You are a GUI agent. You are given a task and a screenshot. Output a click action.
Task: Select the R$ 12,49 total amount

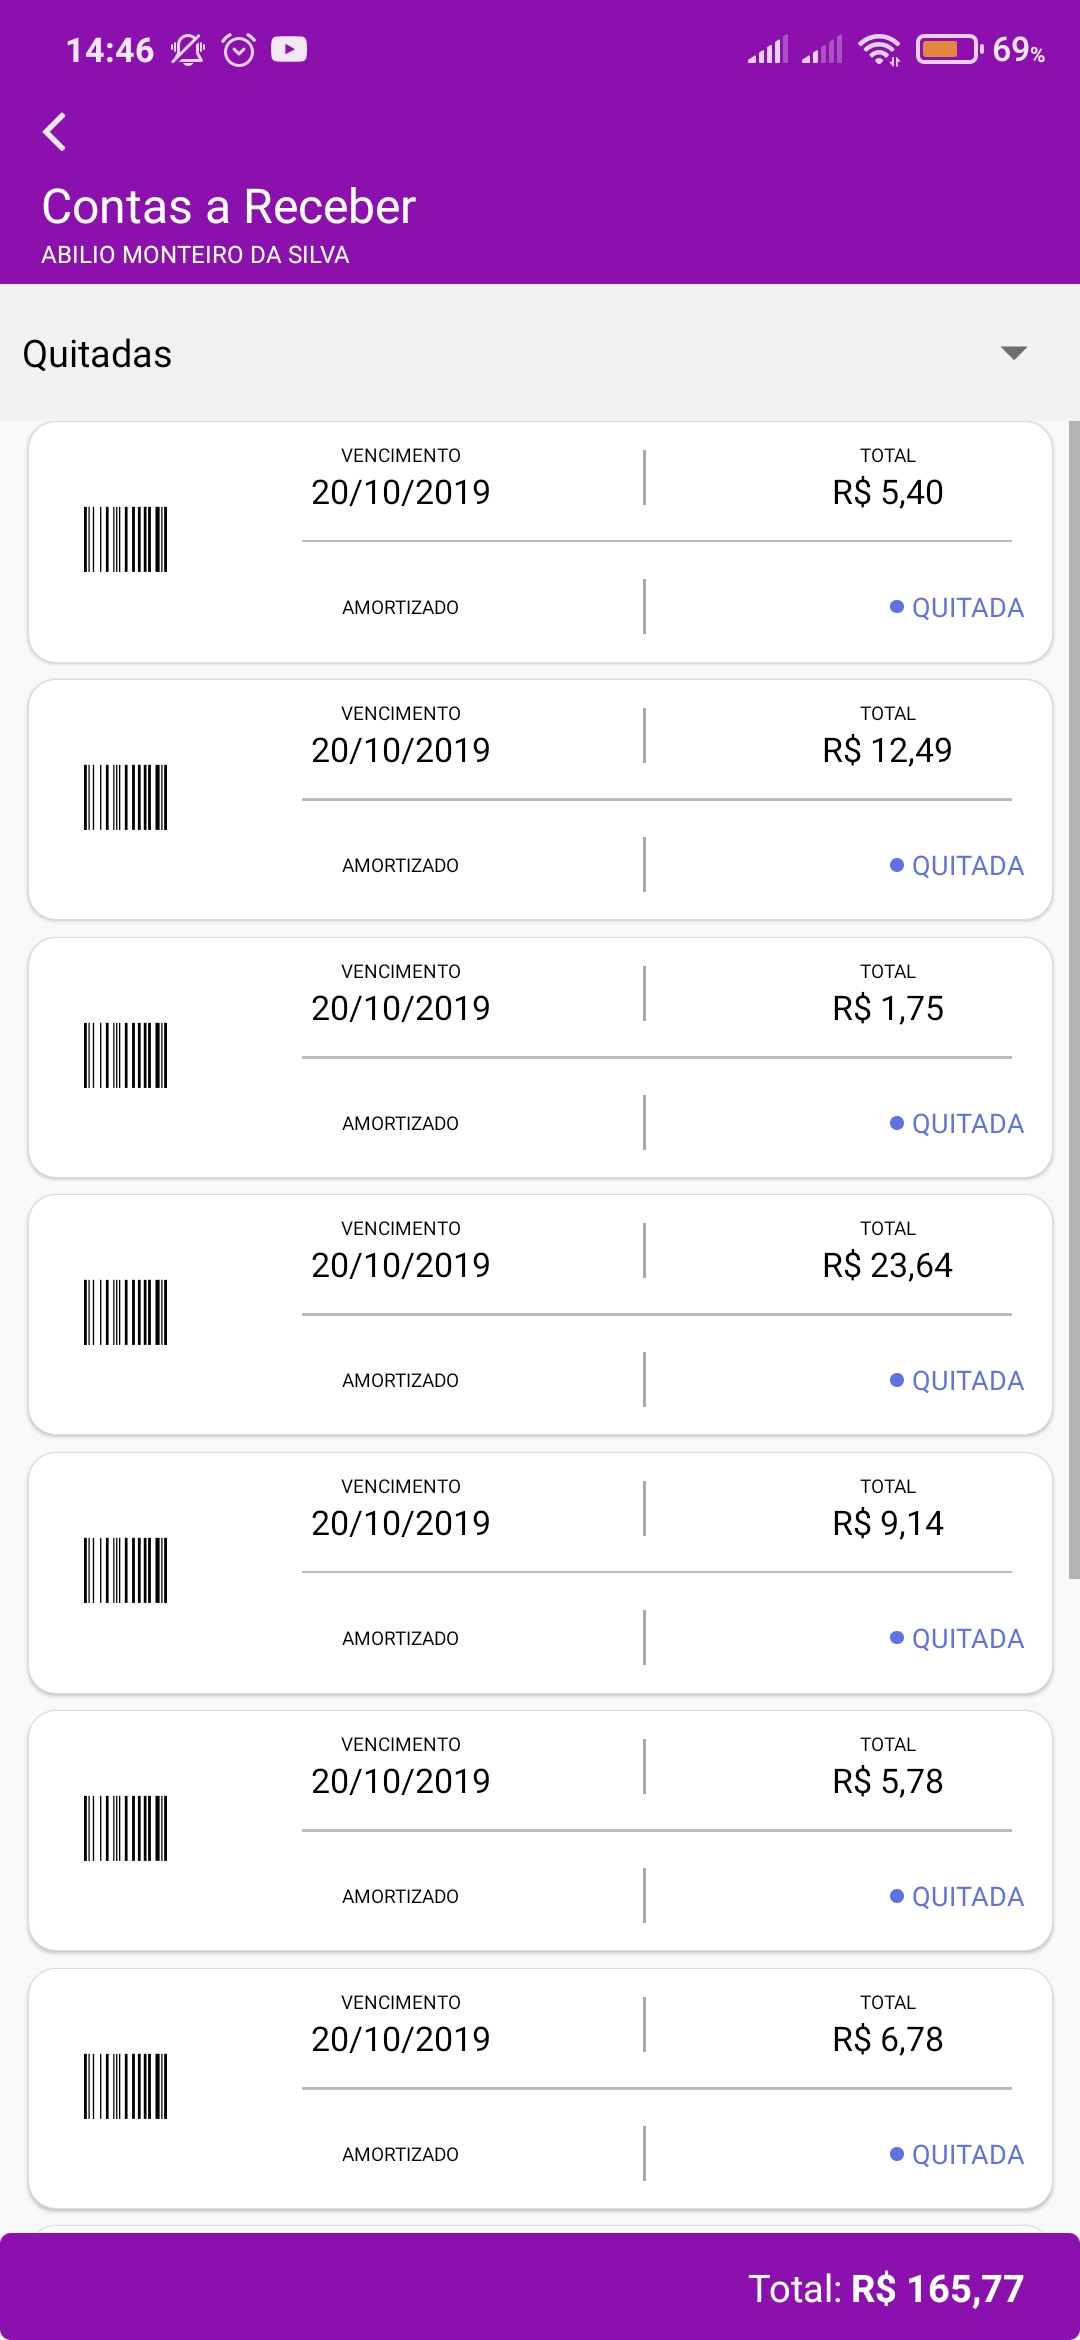point(887,750)
